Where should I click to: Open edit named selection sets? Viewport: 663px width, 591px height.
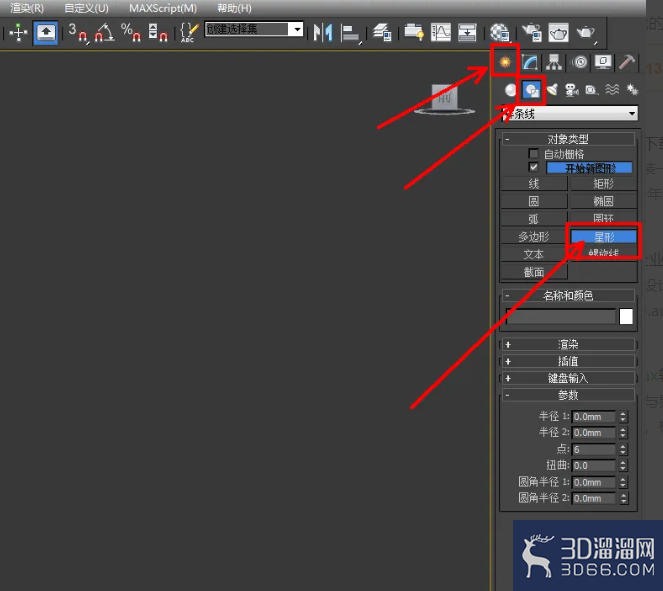point(189,32)
